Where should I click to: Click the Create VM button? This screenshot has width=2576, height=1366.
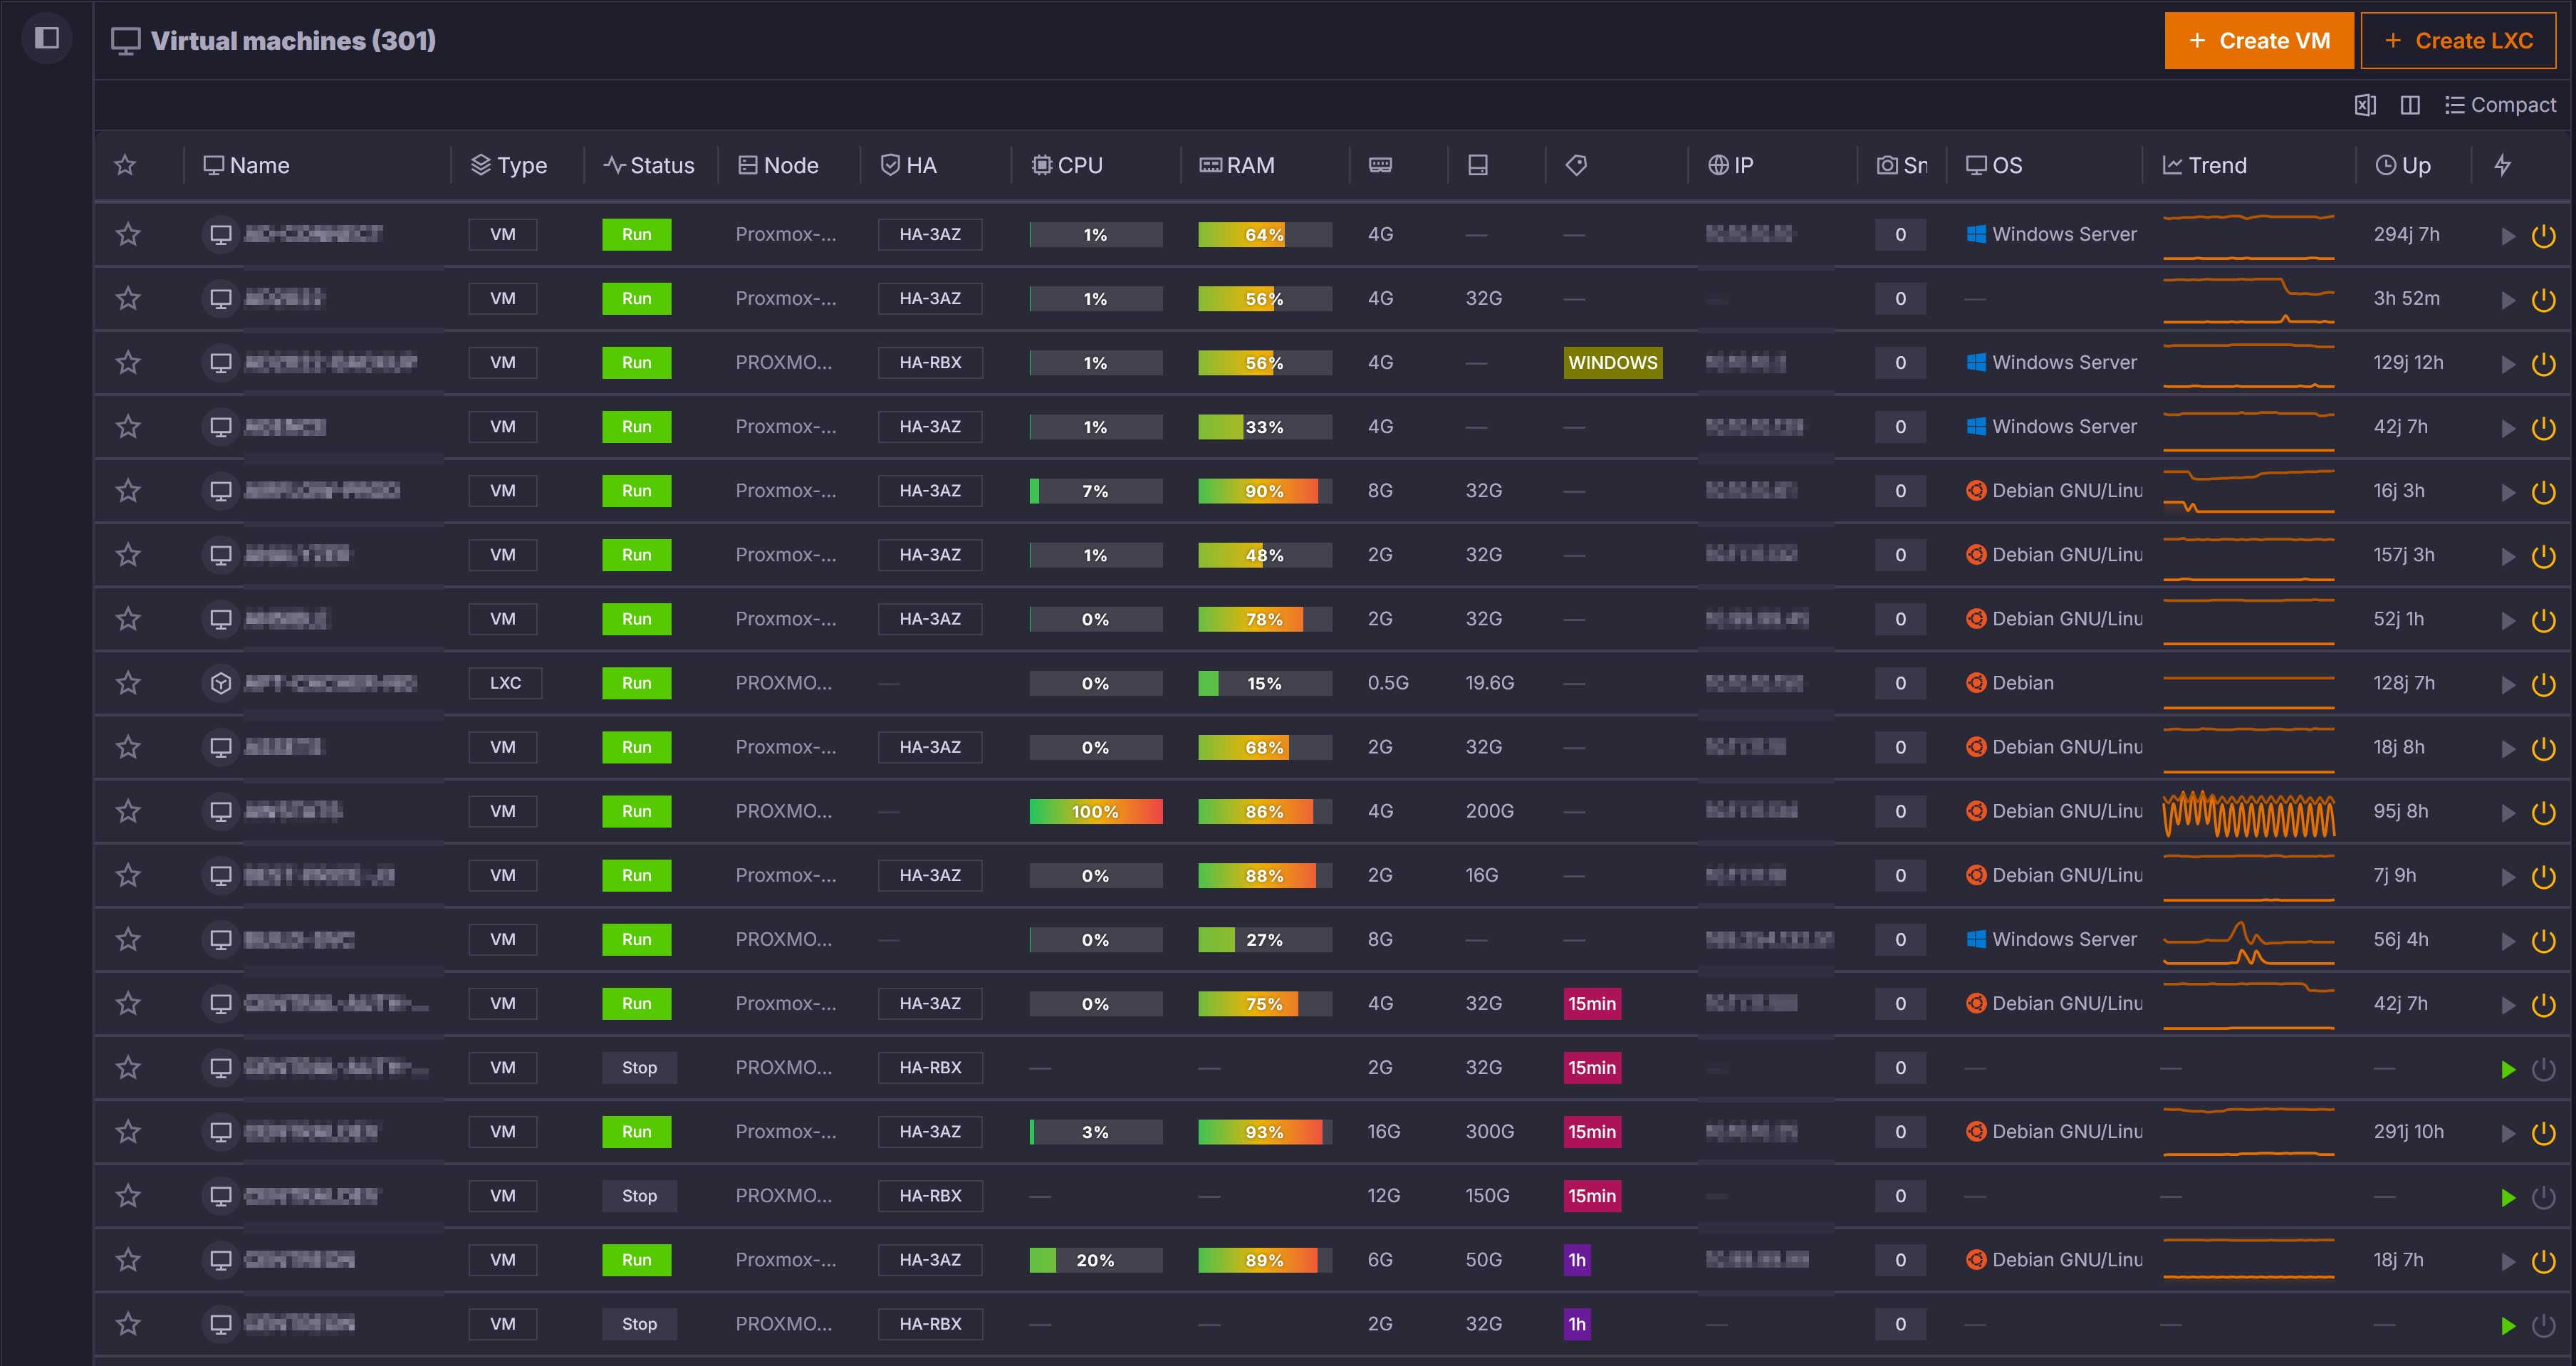click(2259, 40)
